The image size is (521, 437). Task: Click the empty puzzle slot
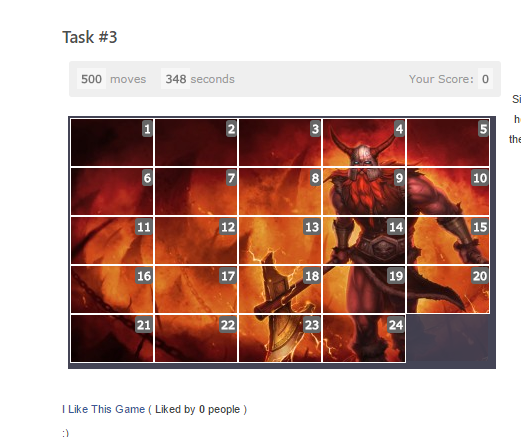(448, 338)
